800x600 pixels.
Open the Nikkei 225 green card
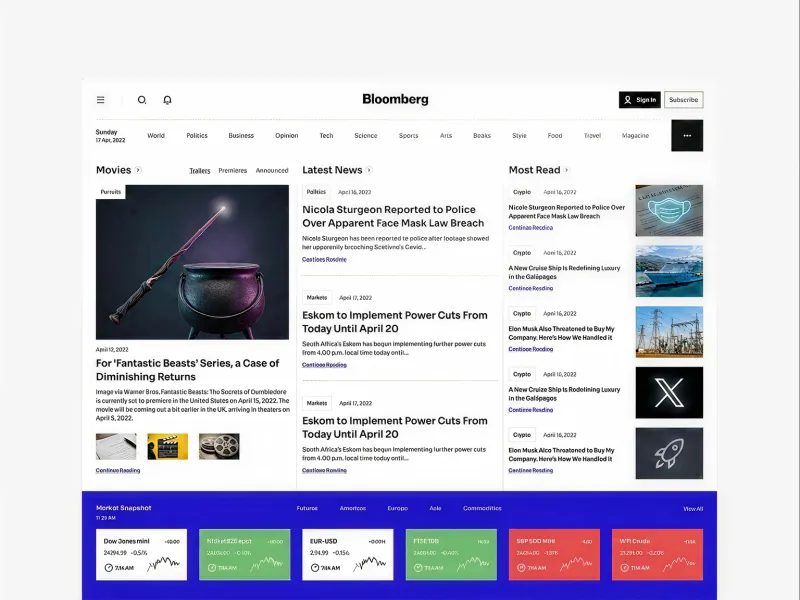[x=245, y=555]
